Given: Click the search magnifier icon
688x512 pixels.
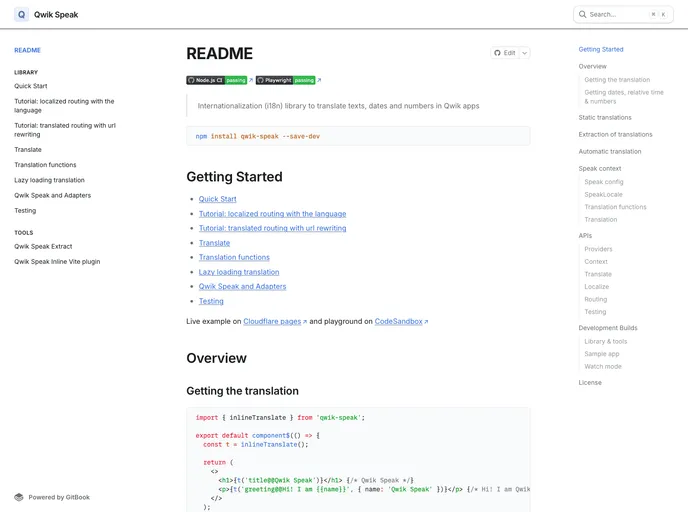Looking at the screenshot, I should click(x=583, y=14).
